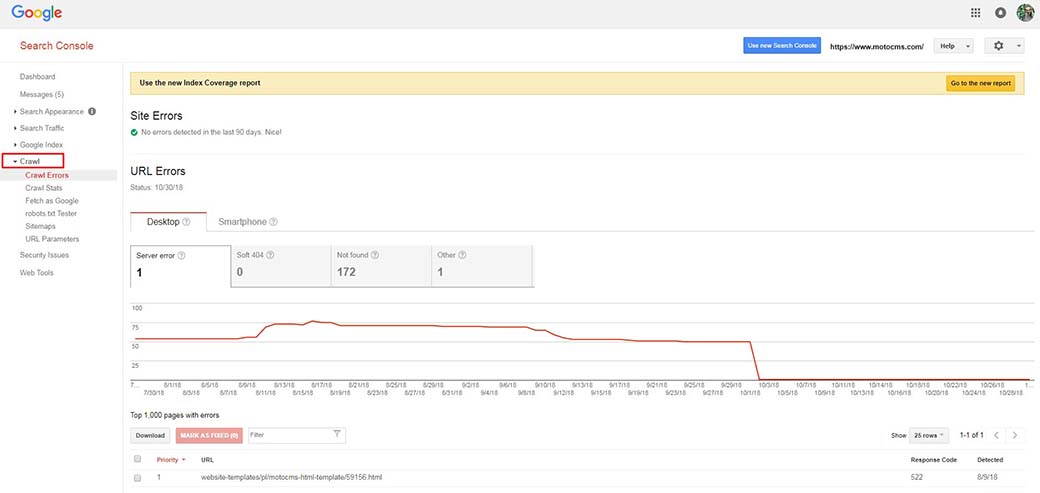The height and width of the screenshot is (493, 1040).
Task: Type in the Filter input field
Action: pos(288,435)
